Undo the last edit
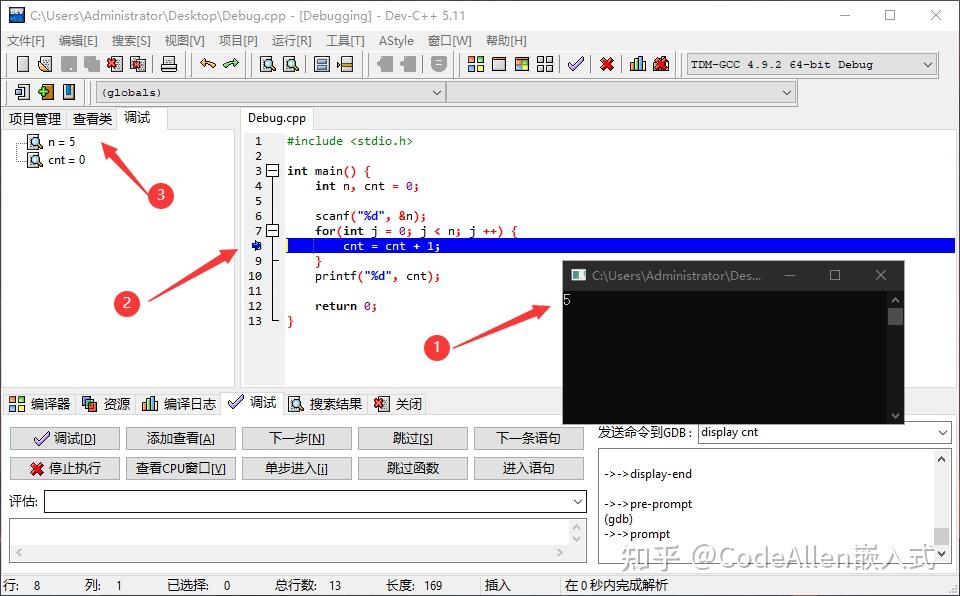Image resolution: width=960 pixels, height=596 pixels. coord(206,64)
